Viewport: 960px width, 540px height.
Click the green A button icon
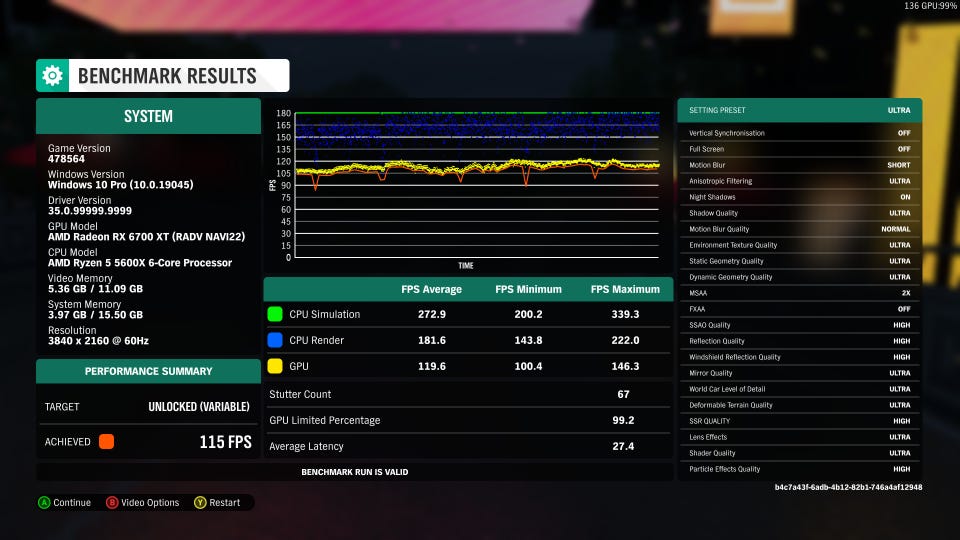click(x=44, y=503)
